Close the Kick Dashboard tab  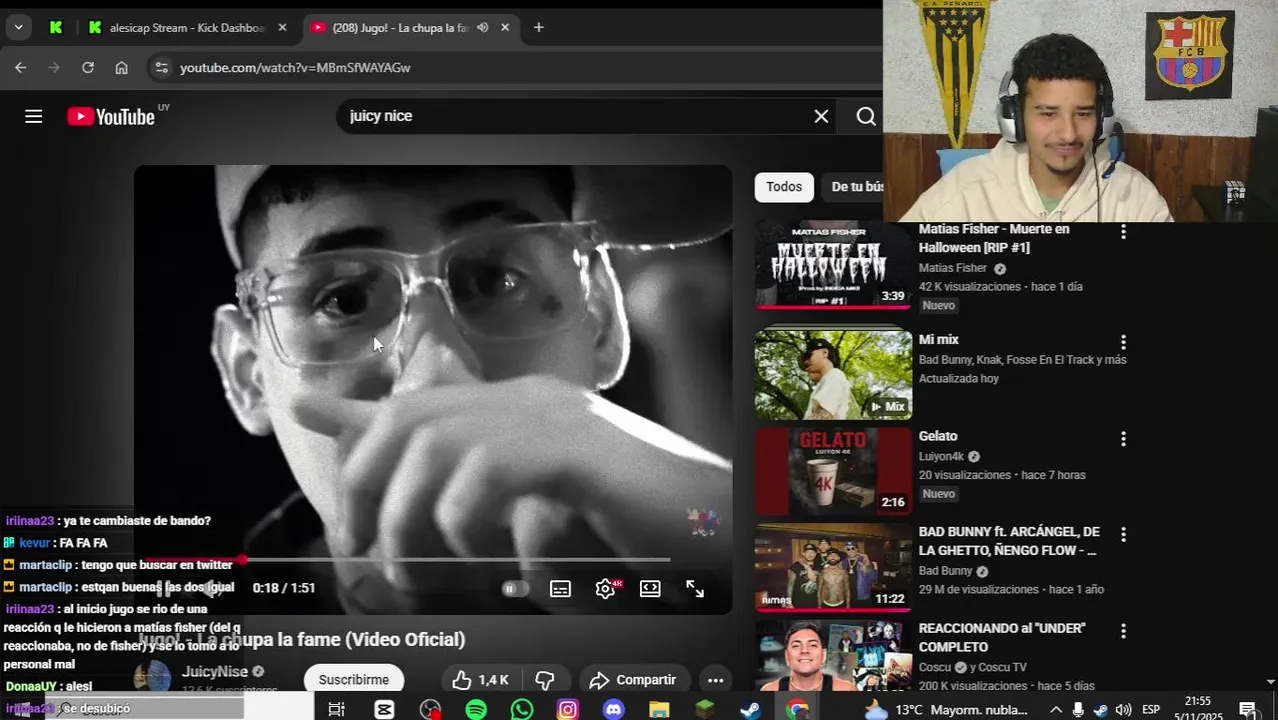pos(282,28)
